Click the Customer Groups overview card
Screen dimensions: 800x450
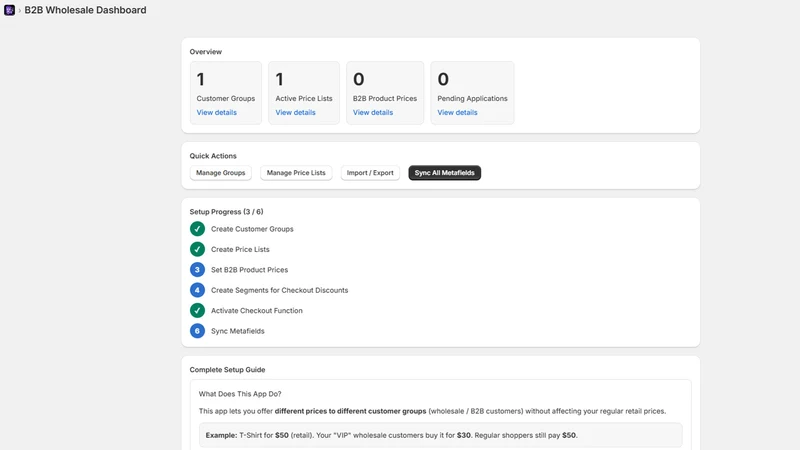pos(226,93)
